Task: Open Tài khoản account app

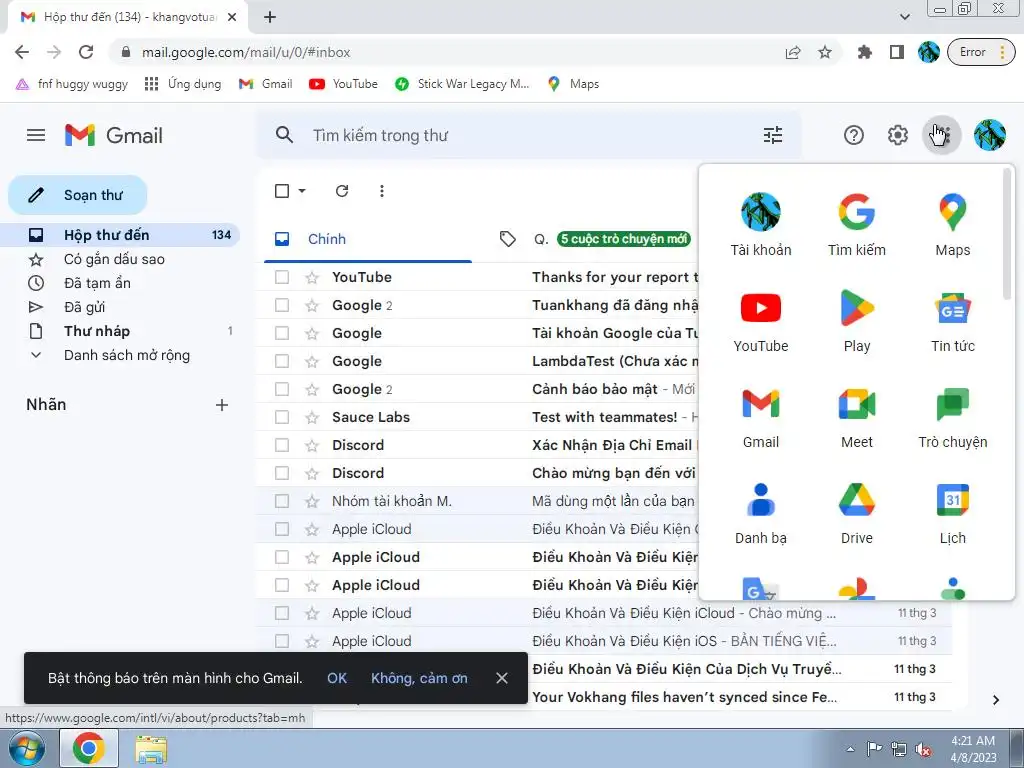Action: [761, 225]
